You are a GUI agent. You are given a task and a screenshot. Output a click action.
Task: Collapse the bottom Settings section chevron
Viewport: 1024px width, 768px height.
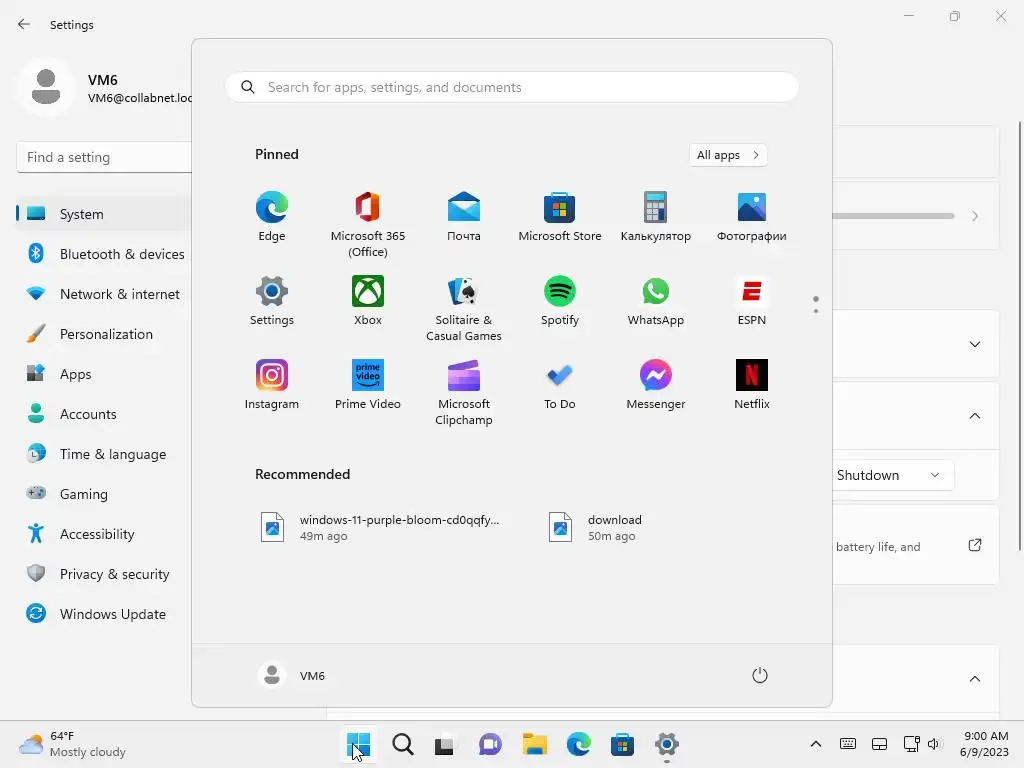click(974, 679)
